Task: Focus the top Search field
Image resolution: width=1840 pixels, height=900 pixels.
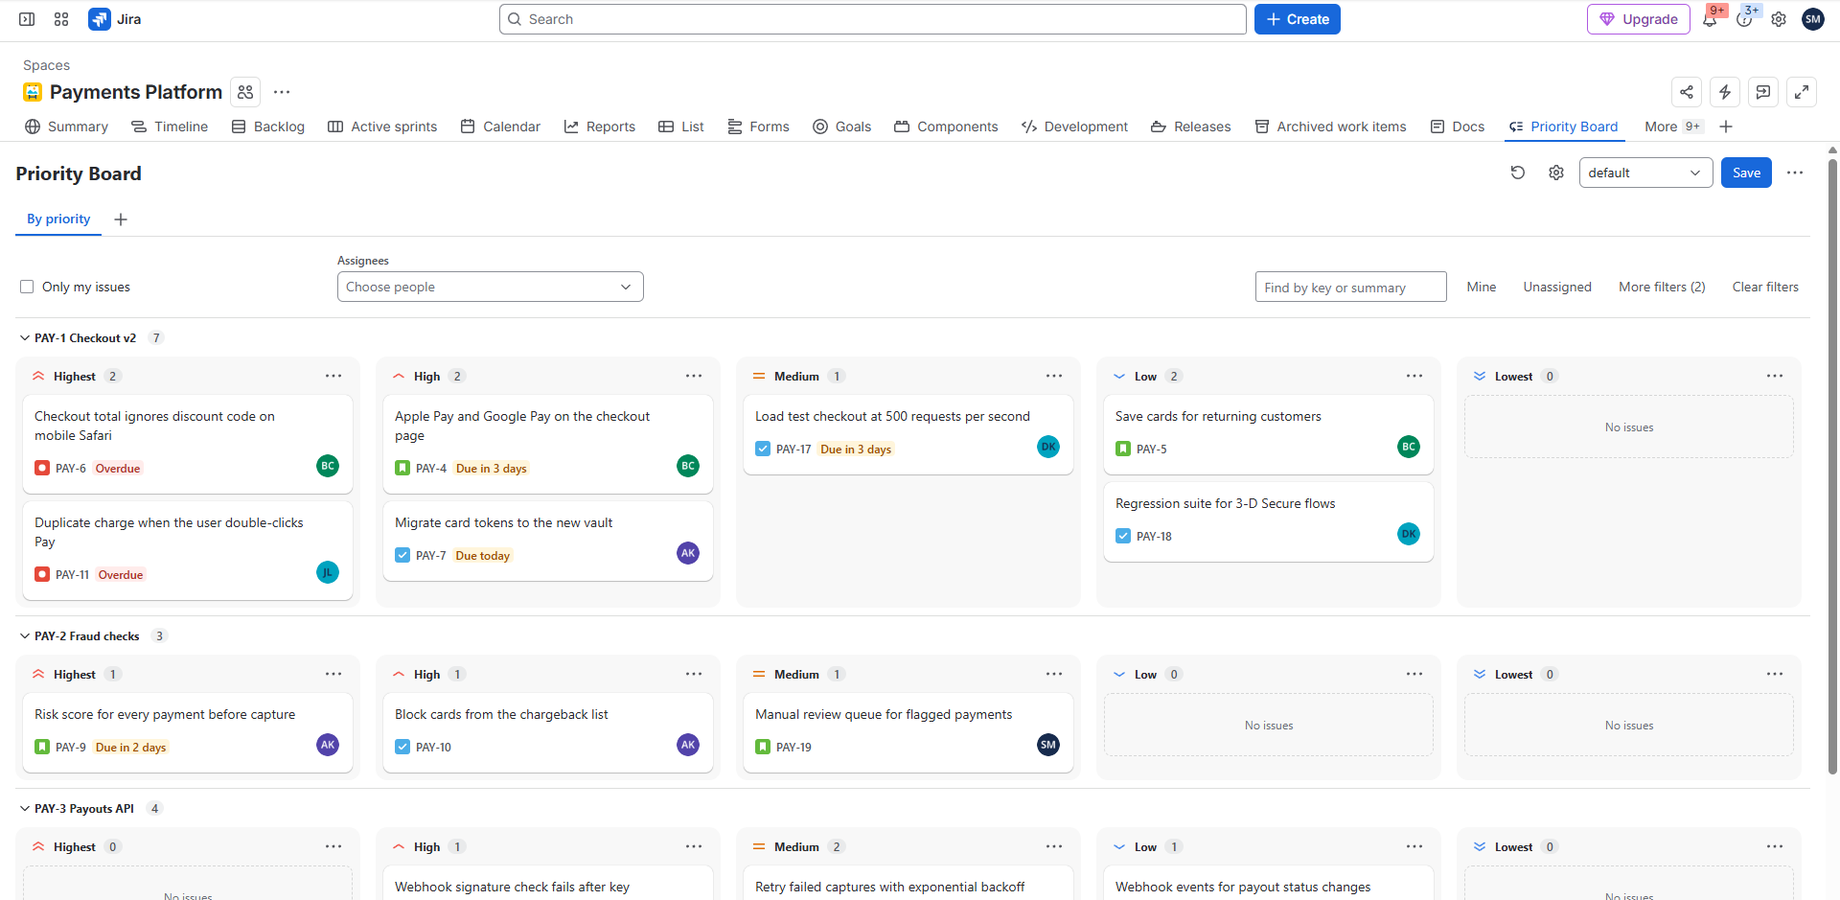Action: [872, 19]
